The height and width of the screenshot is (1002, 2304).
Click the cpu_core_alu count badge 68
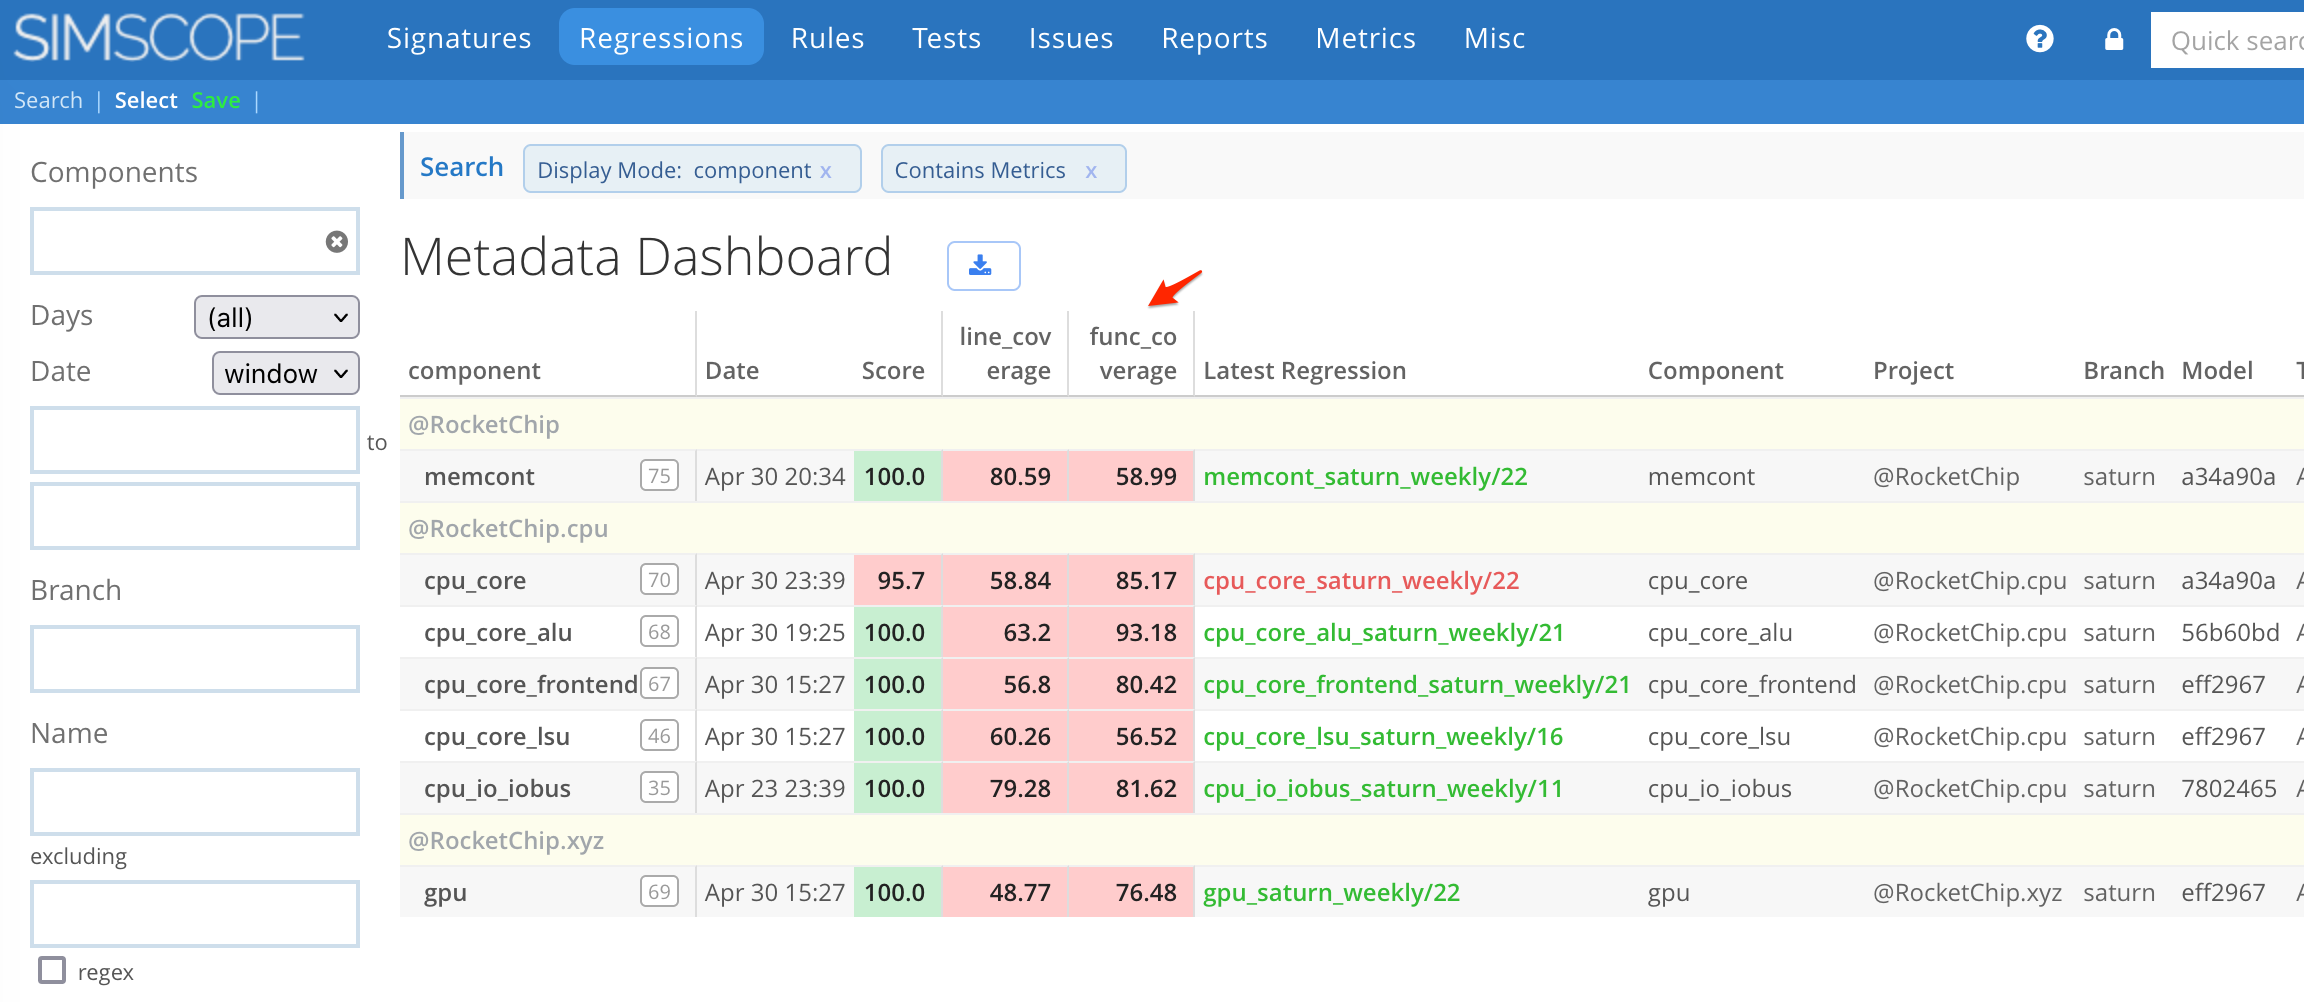click(x=659, y=631)
